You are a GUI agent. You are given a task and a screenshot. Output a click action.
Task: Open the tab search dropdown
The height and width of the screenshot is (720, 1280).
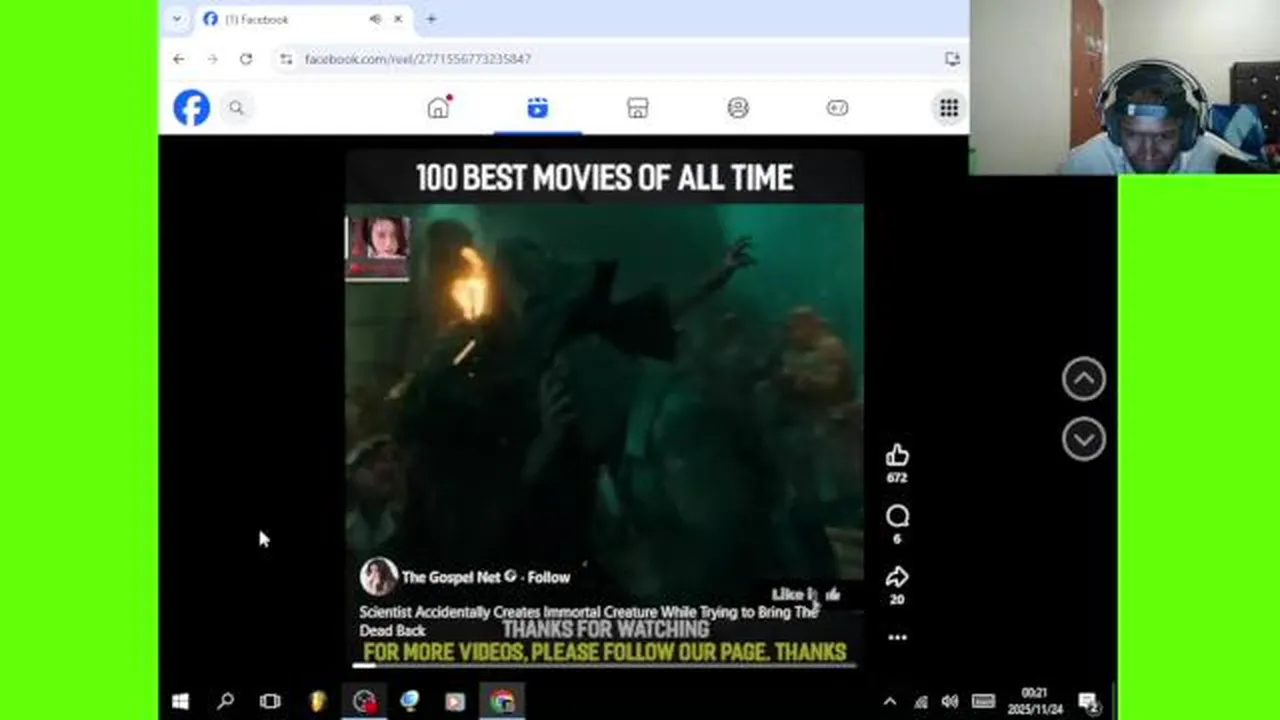(x=177, y=18)
